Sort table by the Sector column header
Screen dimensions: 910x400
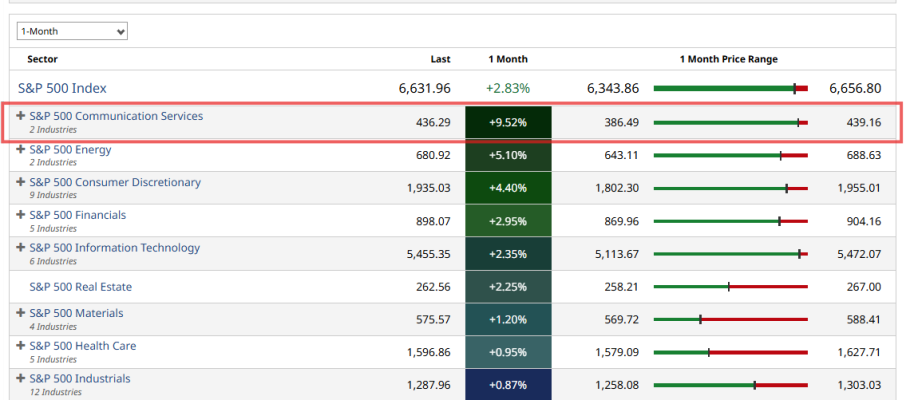[x=42, y=59]
